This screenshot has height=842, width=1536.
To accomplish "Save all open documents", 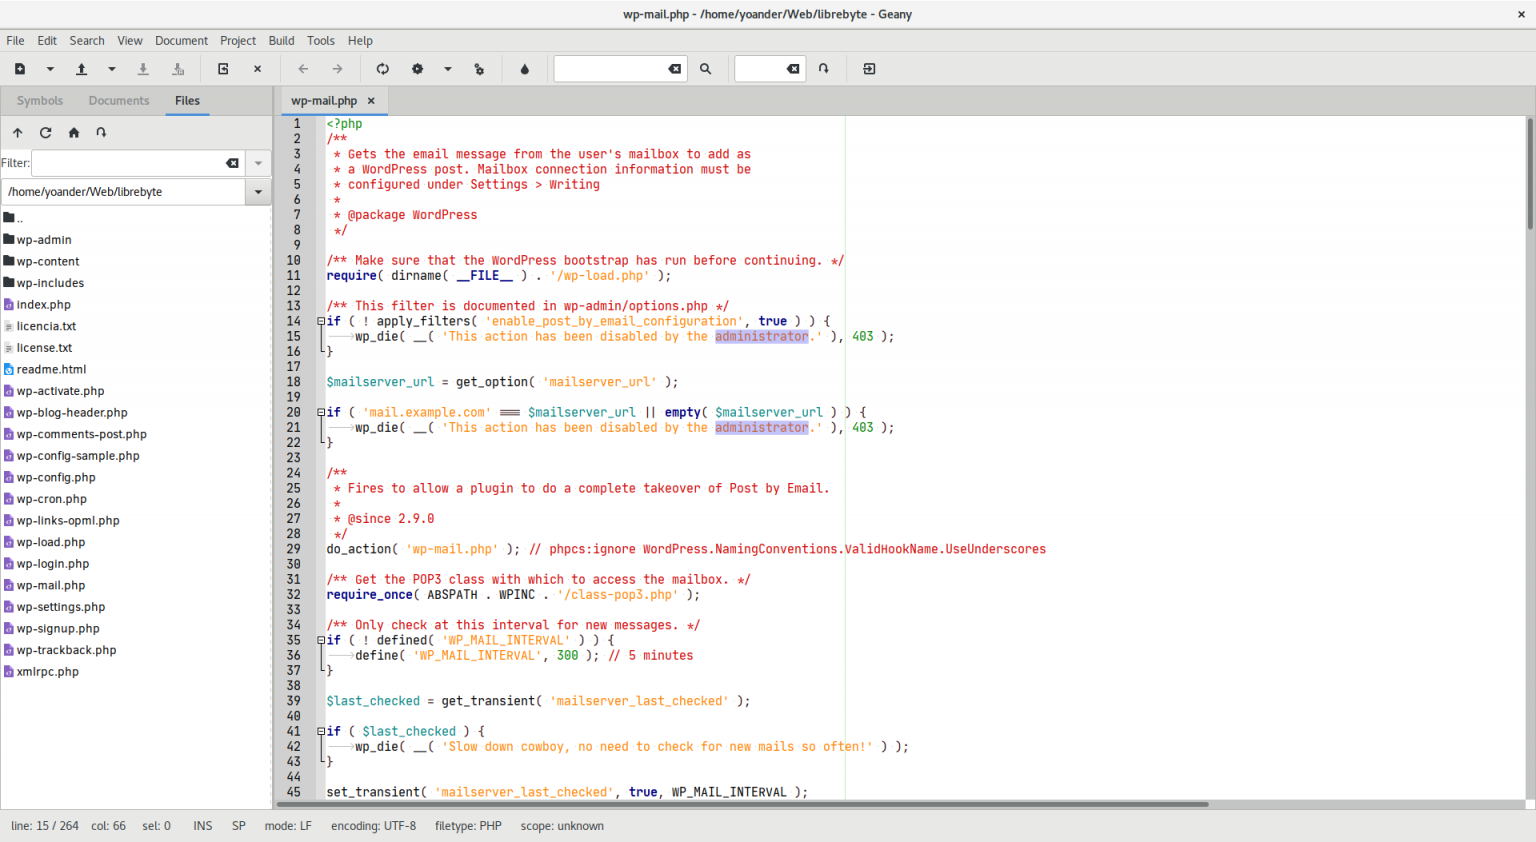I will coord(178,68).
